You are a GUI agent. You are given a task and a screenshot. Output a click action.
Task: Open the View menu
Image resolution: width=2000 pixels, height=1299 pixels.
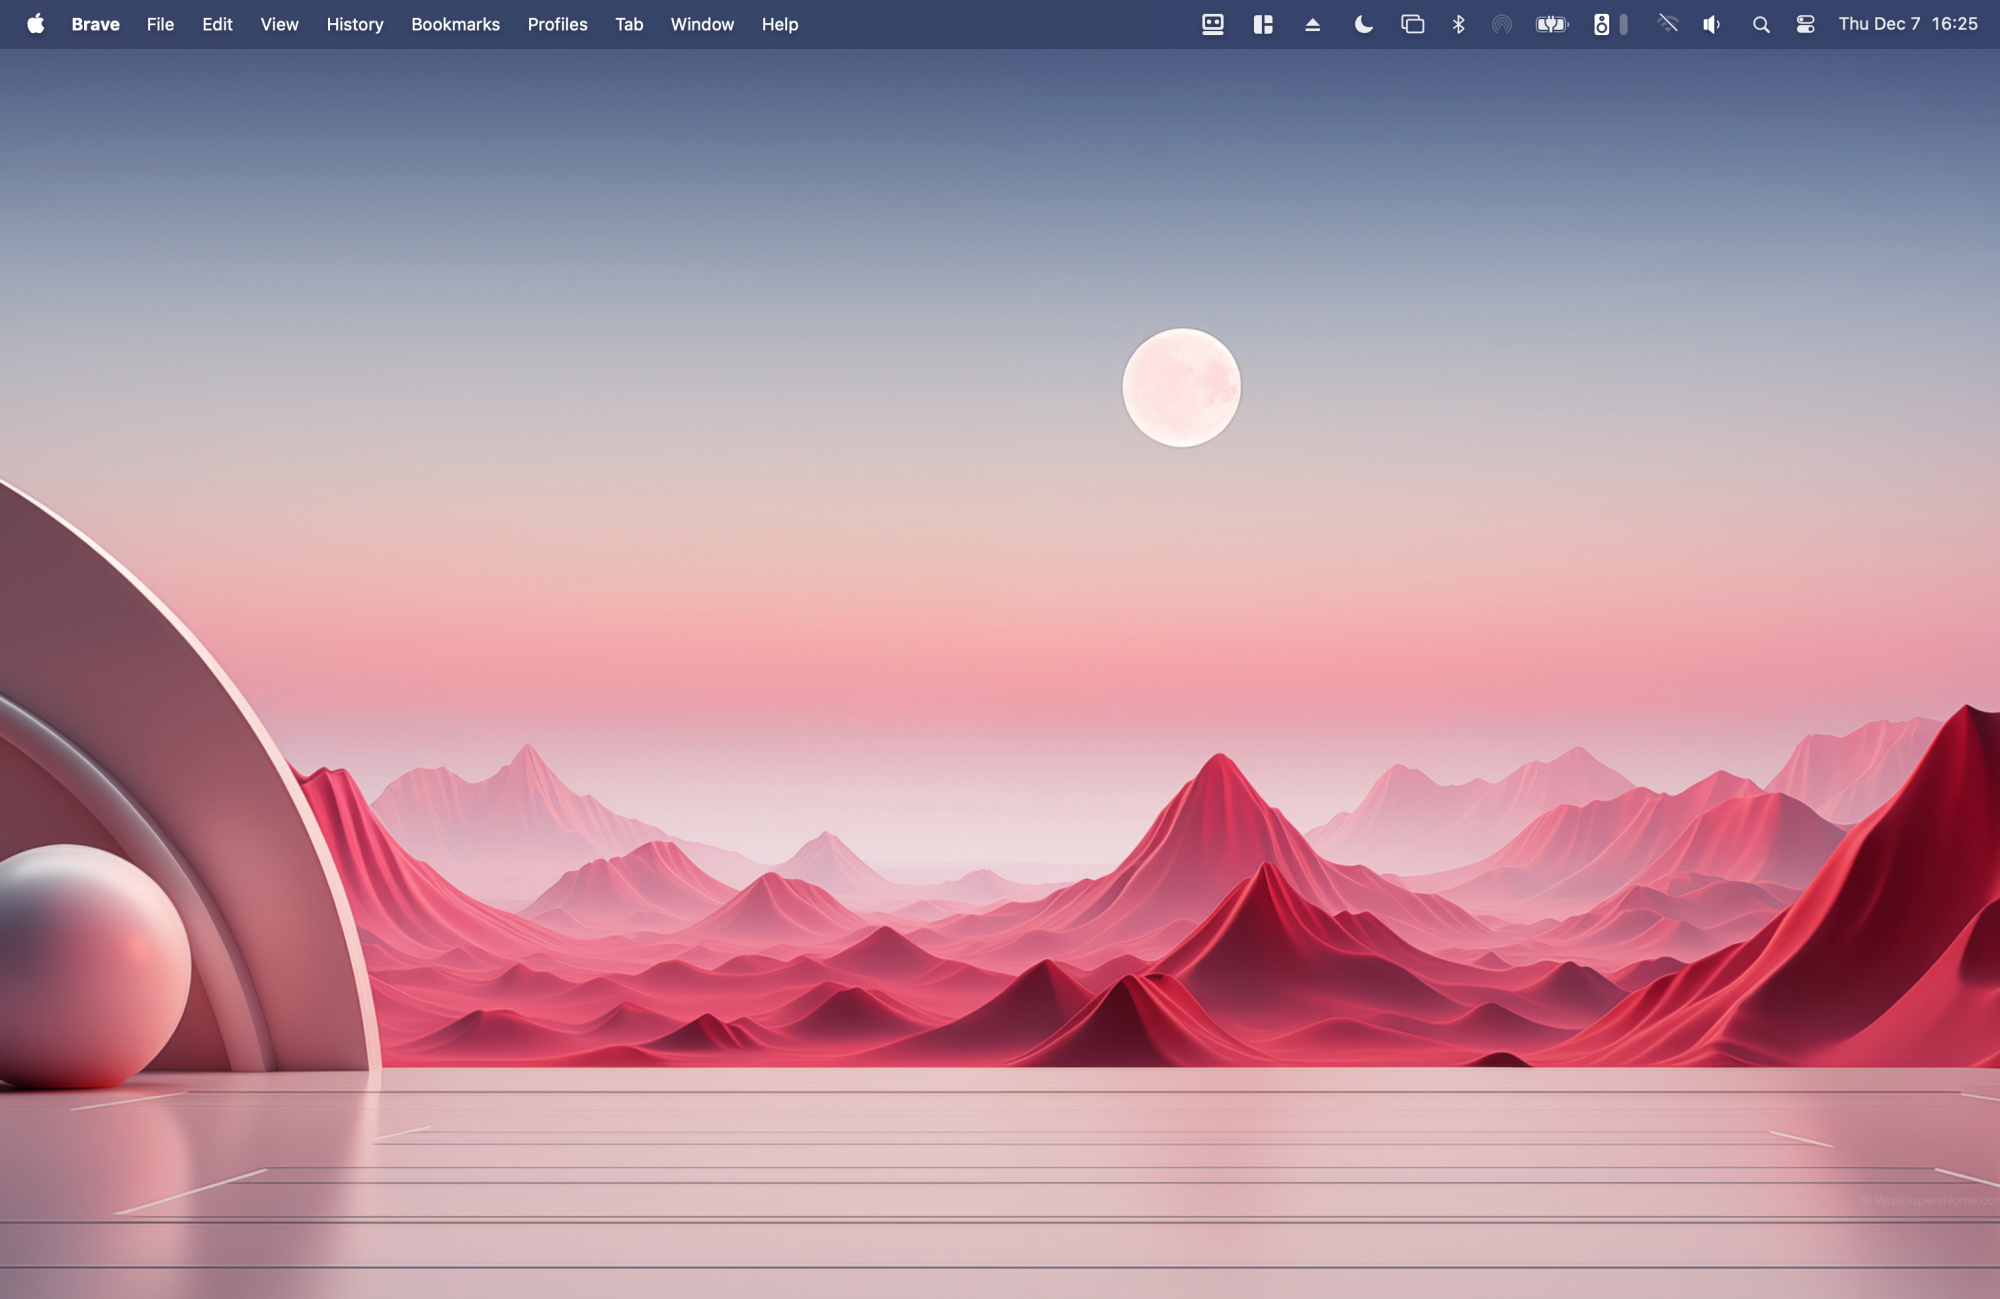click(279, 24)
